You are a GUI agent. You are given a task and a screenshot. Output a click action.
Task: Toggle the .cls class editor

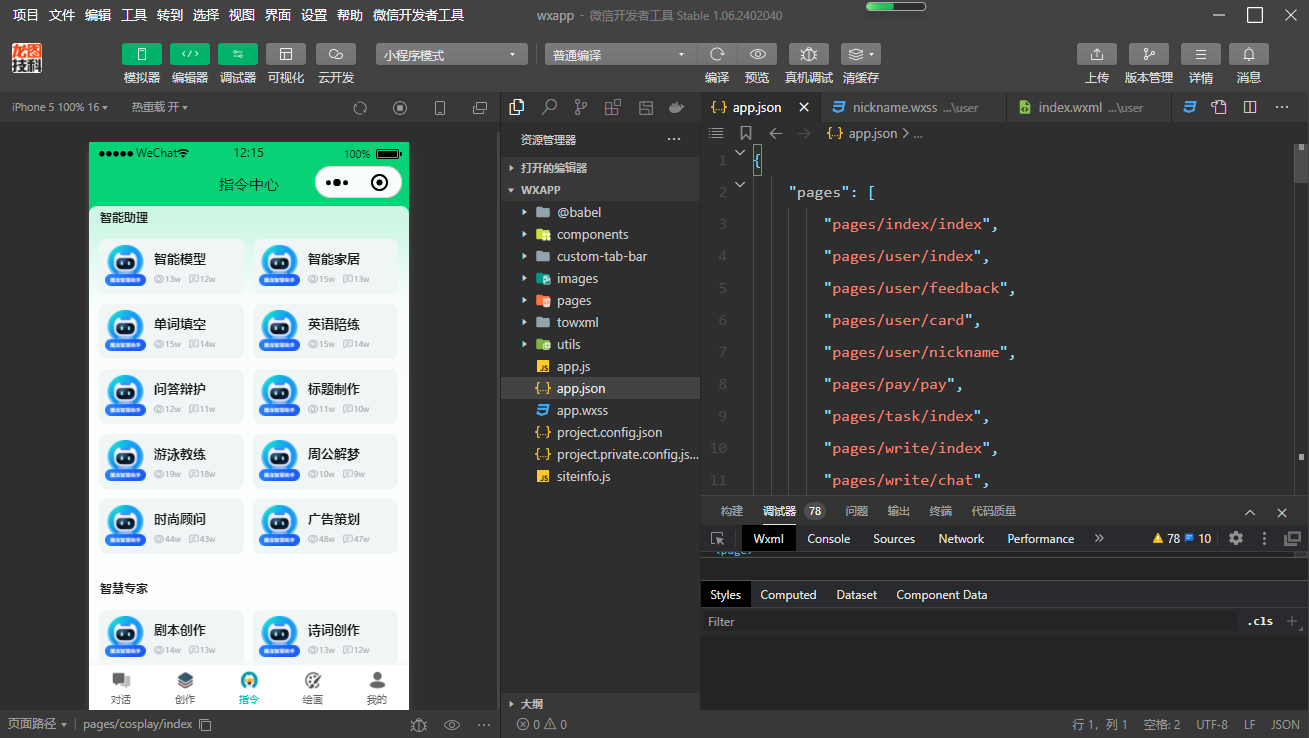tap(1260, 621)
